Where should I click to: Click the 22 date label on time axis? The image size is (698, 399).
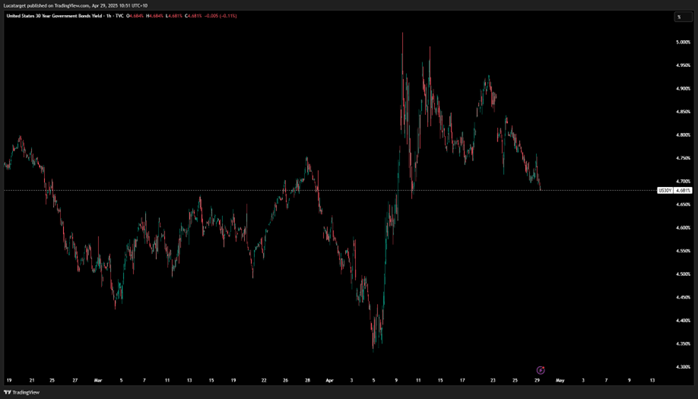[264, 380]
